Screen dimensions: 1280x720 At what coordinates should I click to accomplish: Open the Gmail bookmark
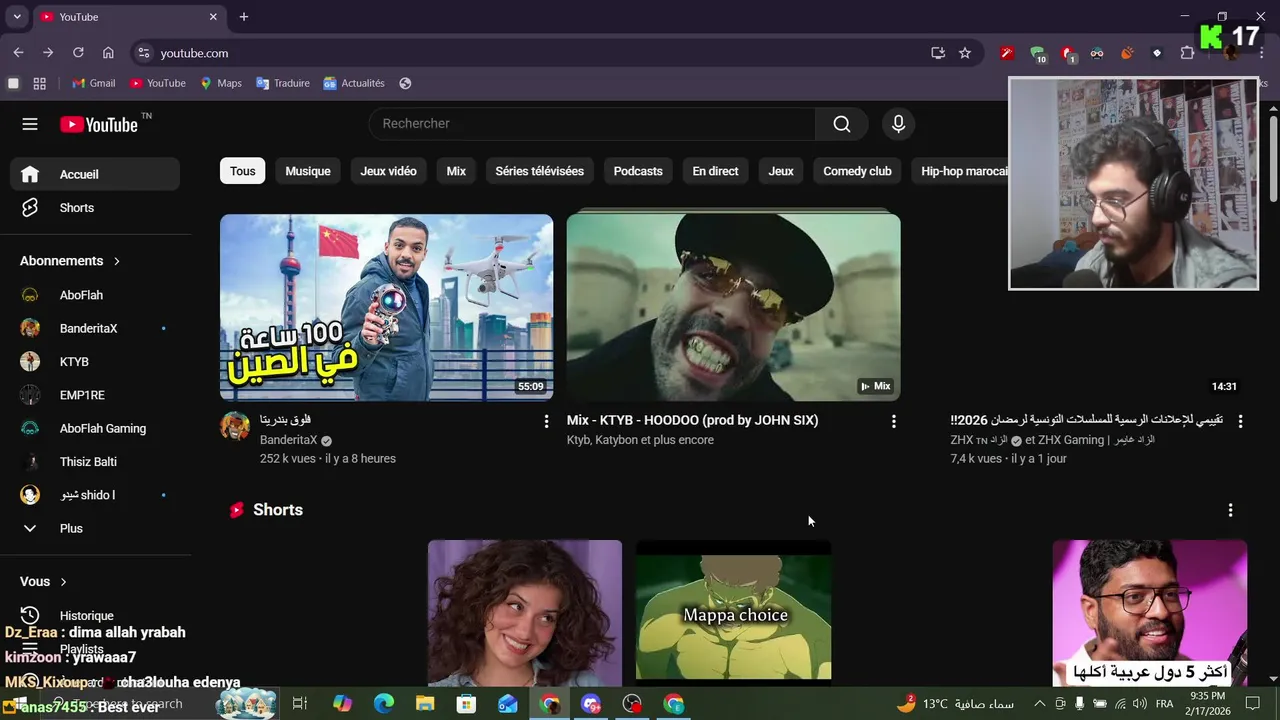tap(94, 83)
